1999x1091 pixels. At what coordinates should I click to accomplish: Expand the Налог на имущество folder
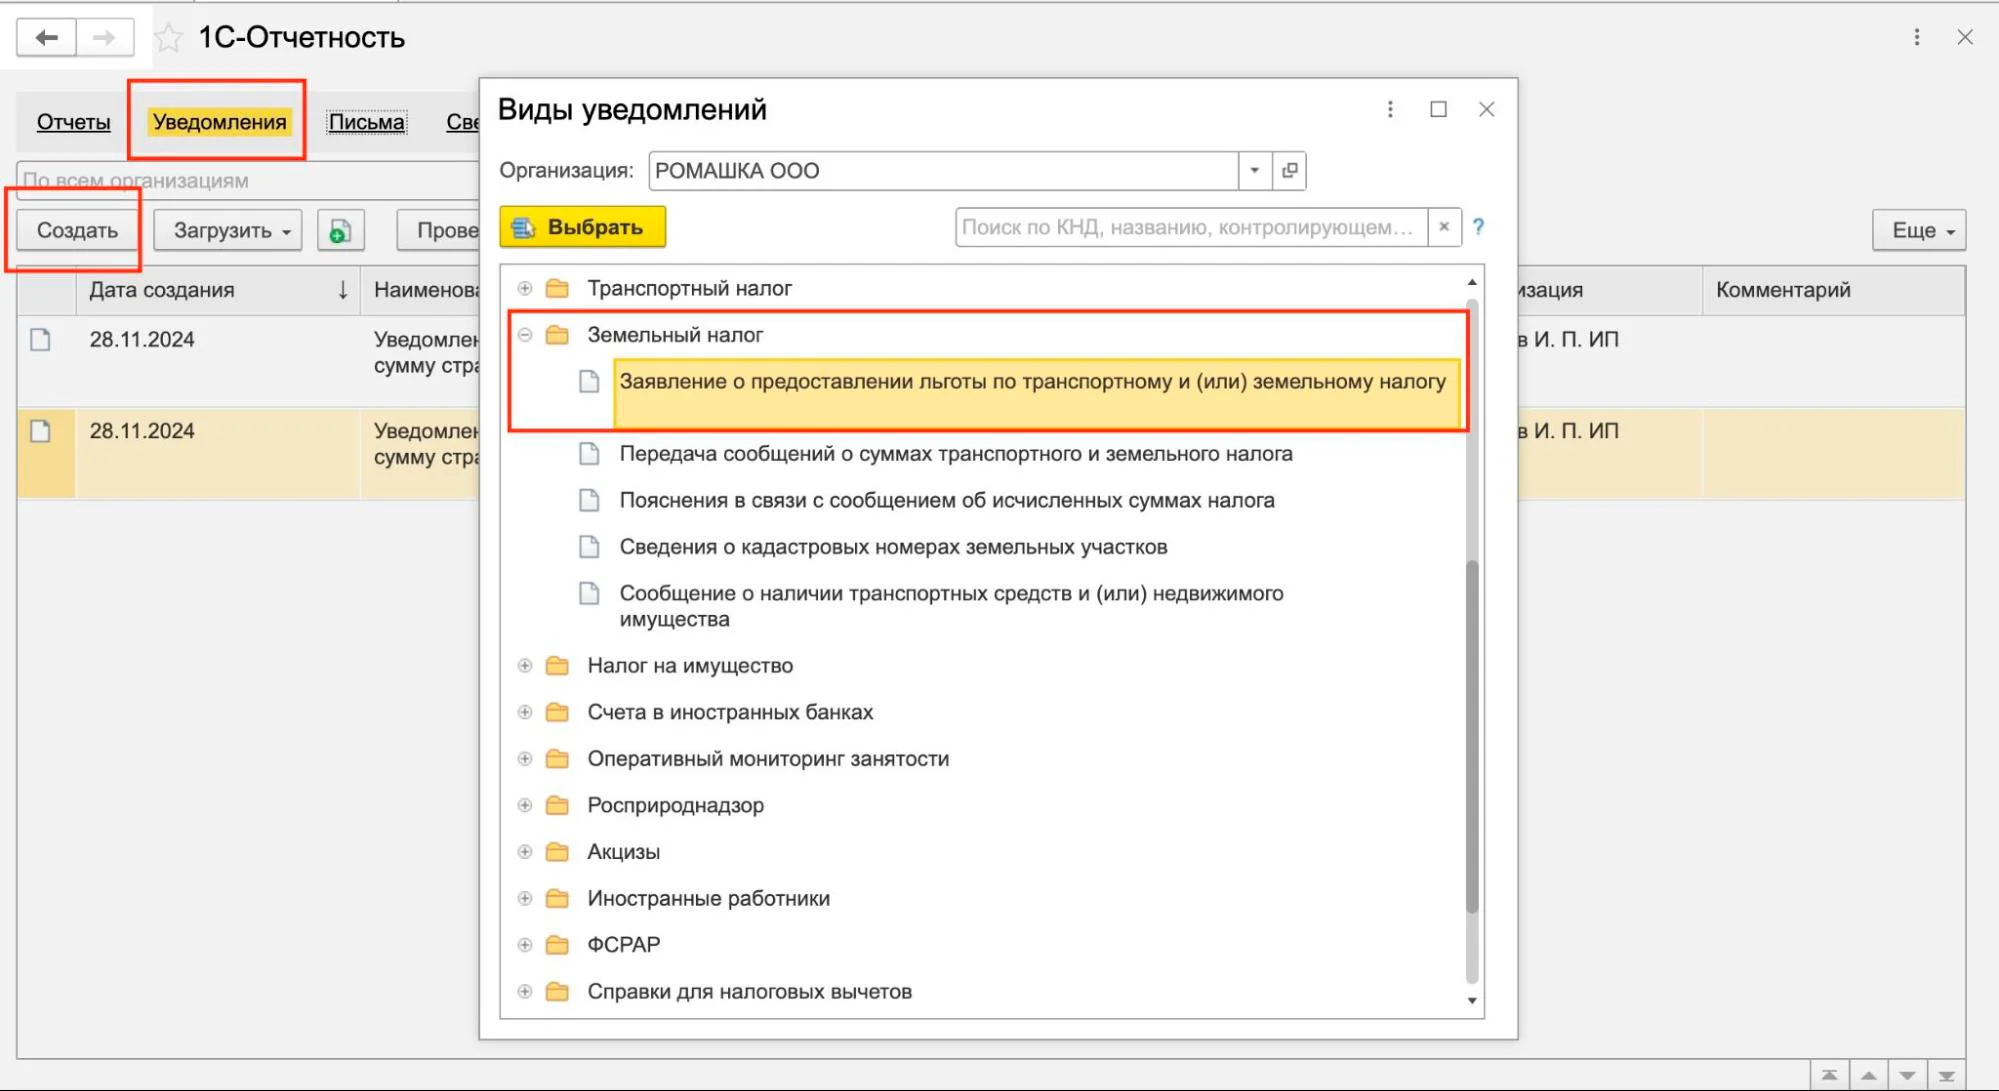pyautogui.click(x=525, y=666)
